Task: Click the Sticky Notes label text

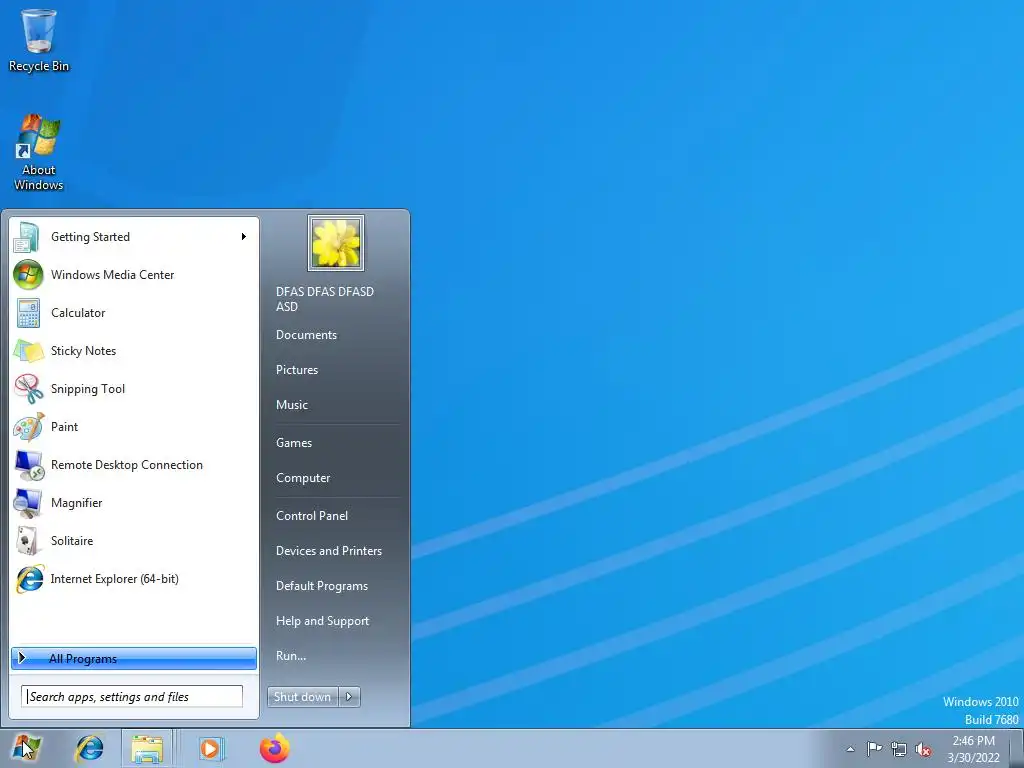Action: pyautogui.click(x=84, y=351)
